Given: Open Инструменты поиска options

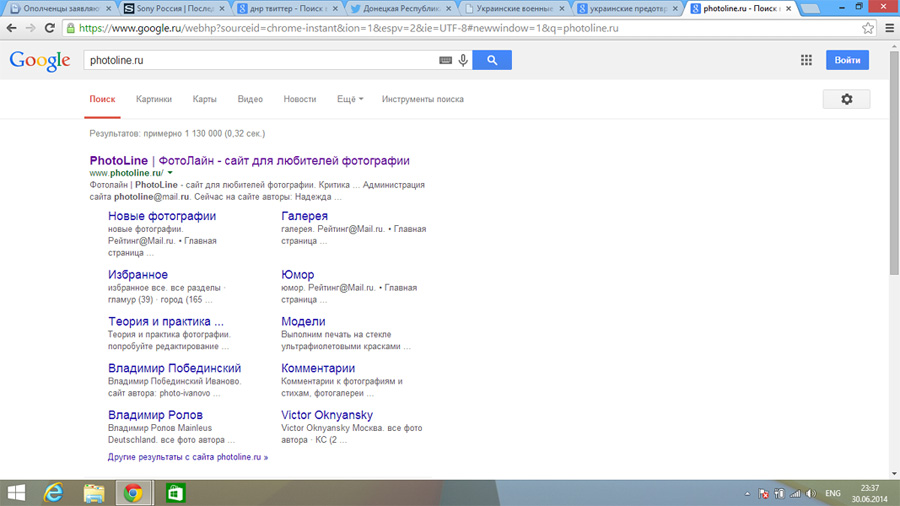Looking at the screenshot, I should coord(422,99).
